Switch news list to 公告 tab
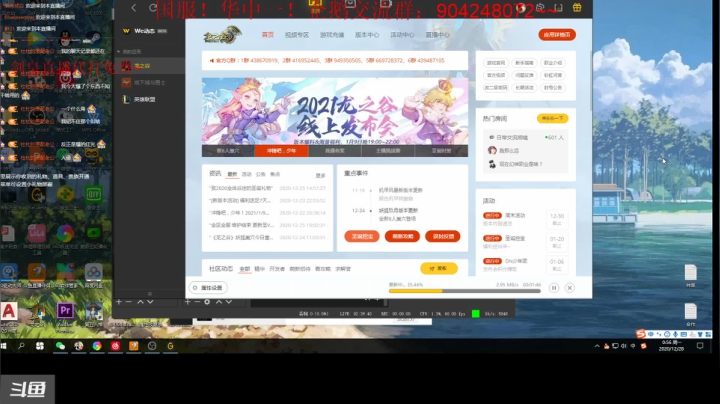Viewport: 720px width, 404px height. coord(261,174)
